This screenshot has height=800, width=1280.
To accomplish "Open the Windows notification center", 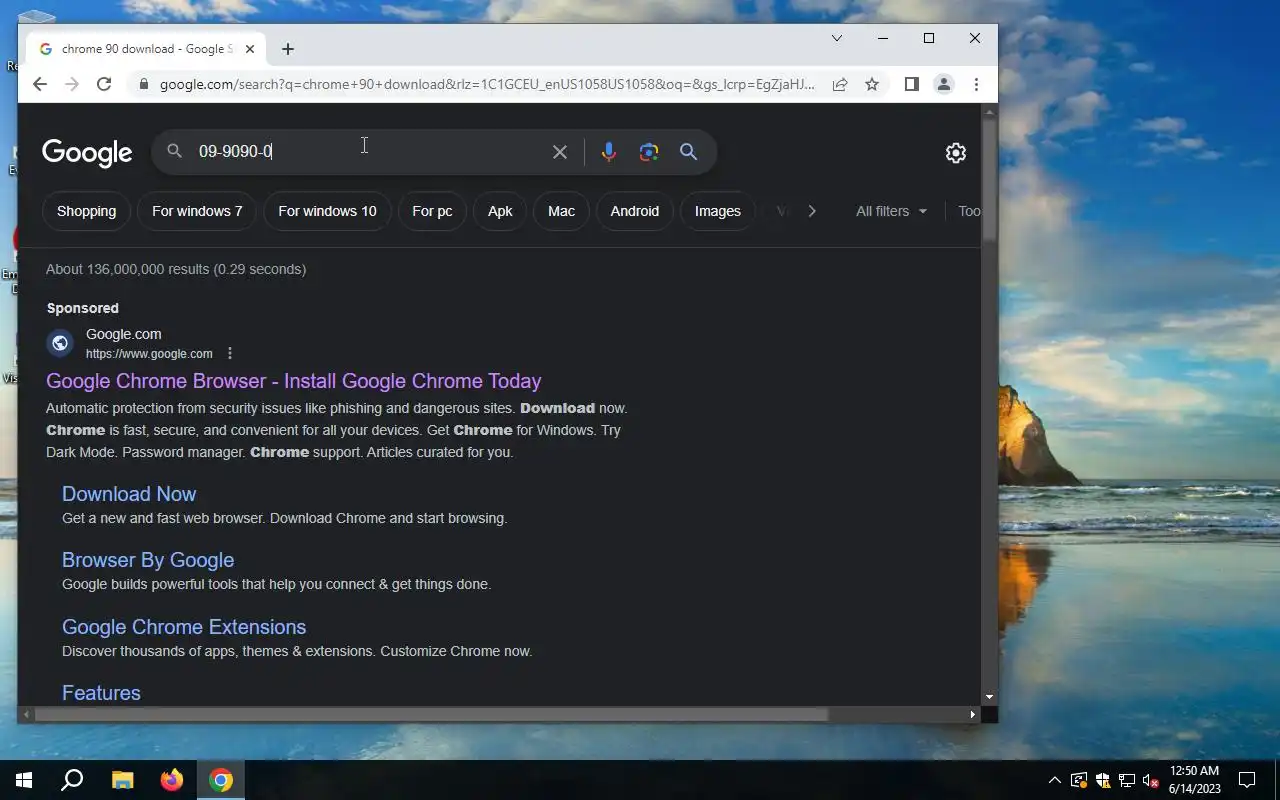I will pyautogui.click(x=1247, y=780).
